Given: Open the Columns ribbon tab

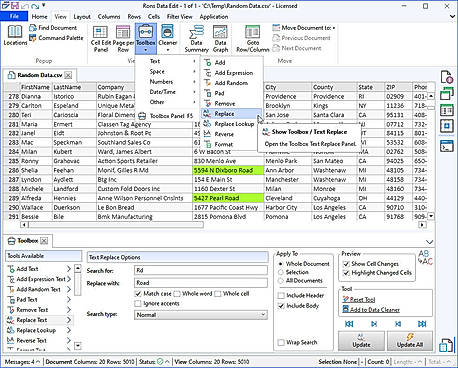Looking at the screenshot, I should (x=109, y=16).
